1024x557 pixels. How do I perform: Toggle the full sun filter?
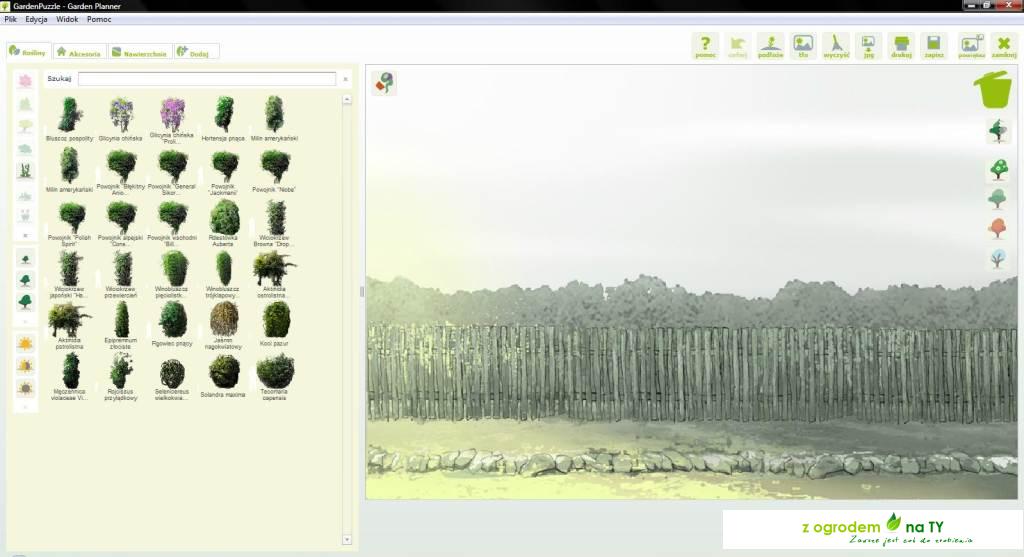click(26, 343)
